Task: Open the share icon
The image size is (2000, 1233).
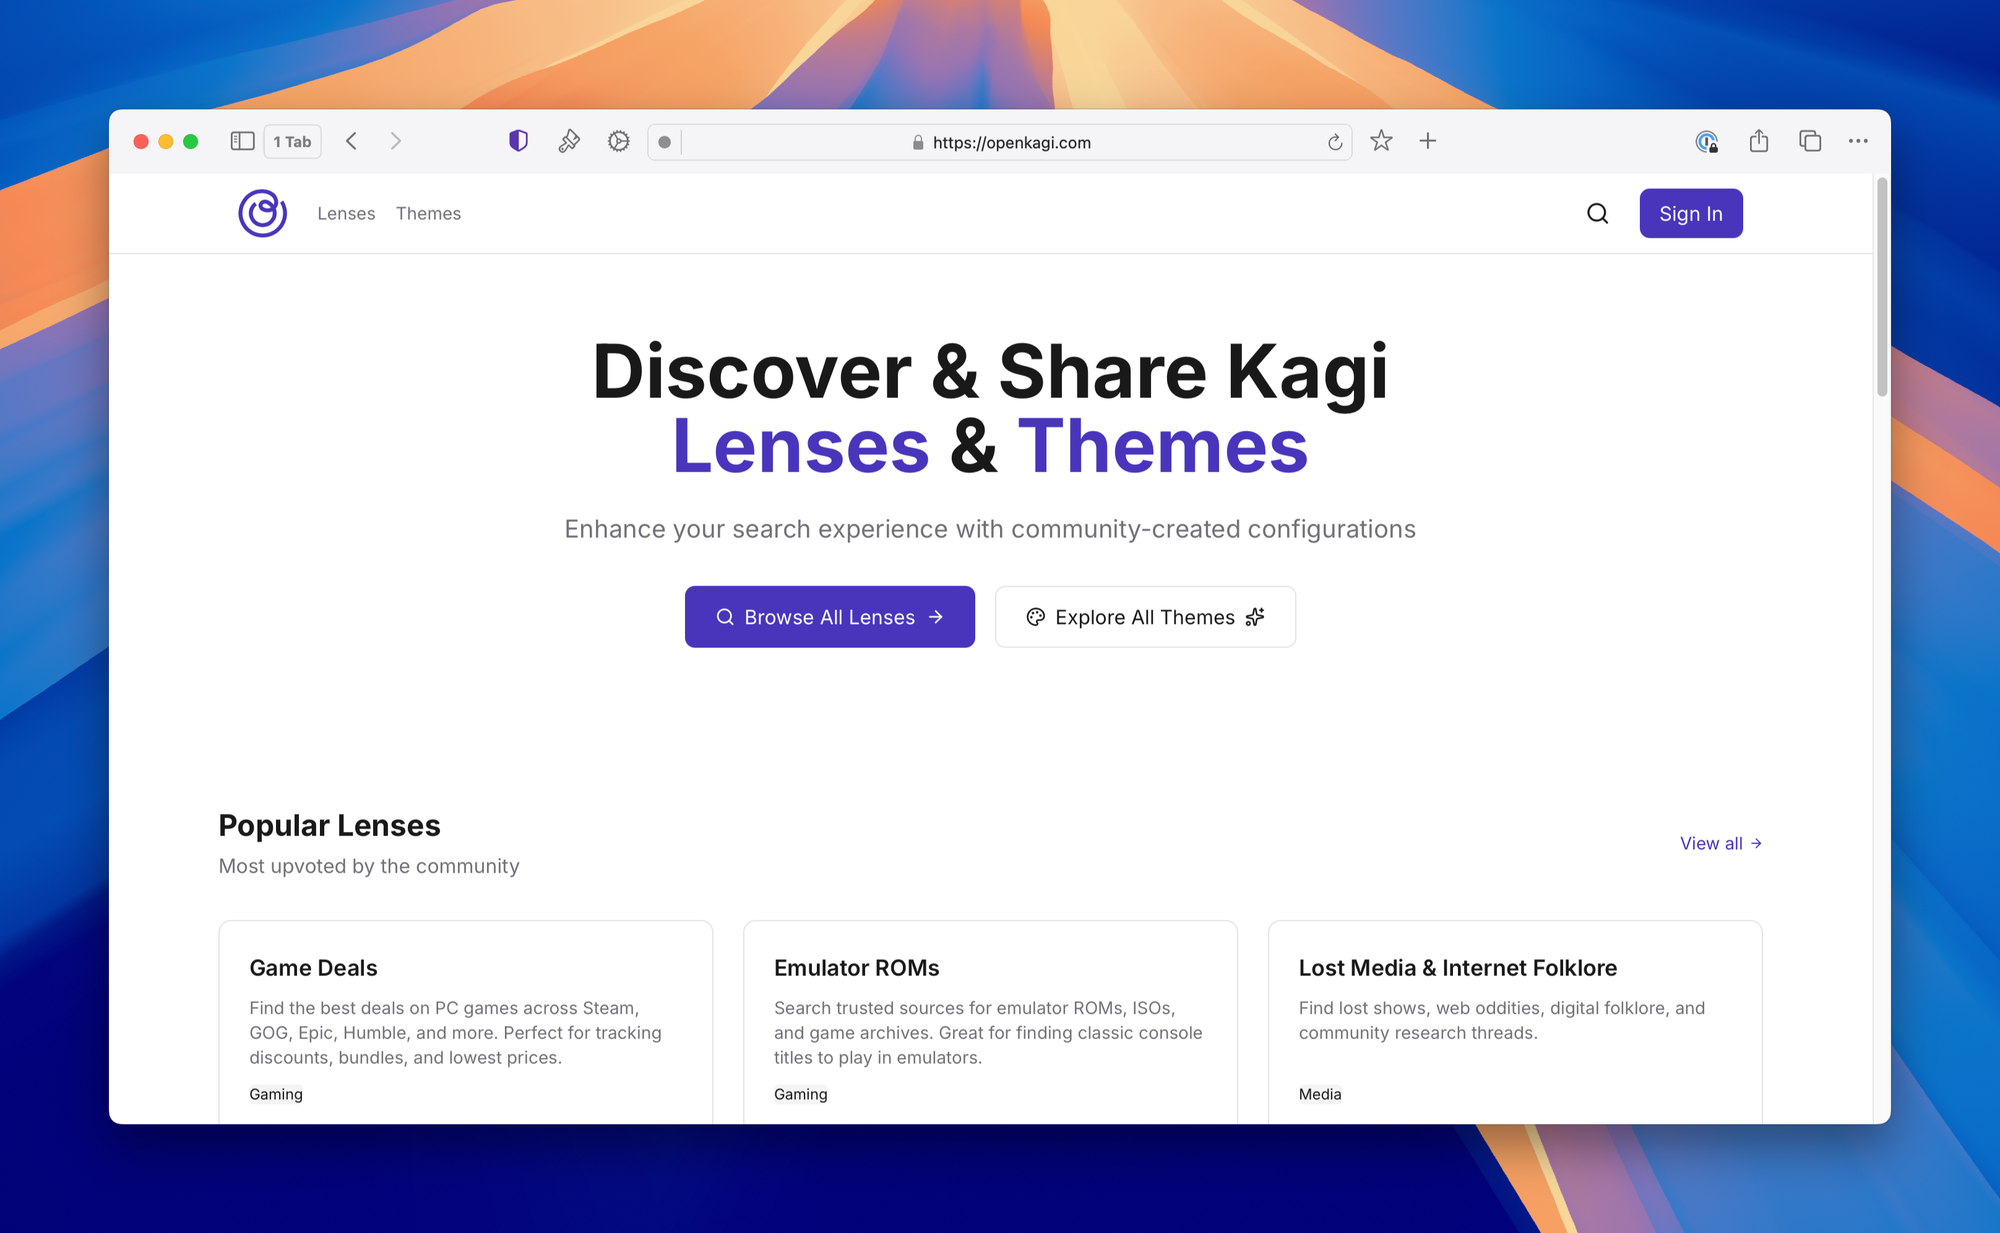Action: (x=1759, y=141)
